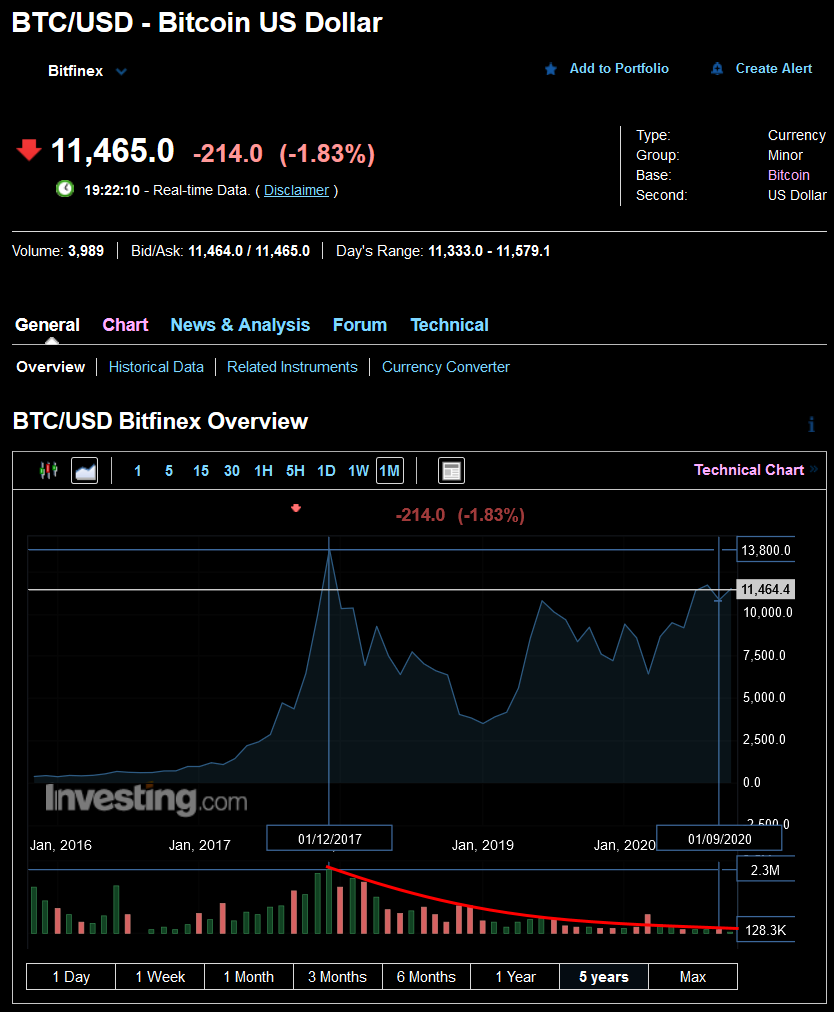Show the 1 Day chart range
Image resolution: width=834 pixels, height=1012 pixels.
(x=71, y=977)
